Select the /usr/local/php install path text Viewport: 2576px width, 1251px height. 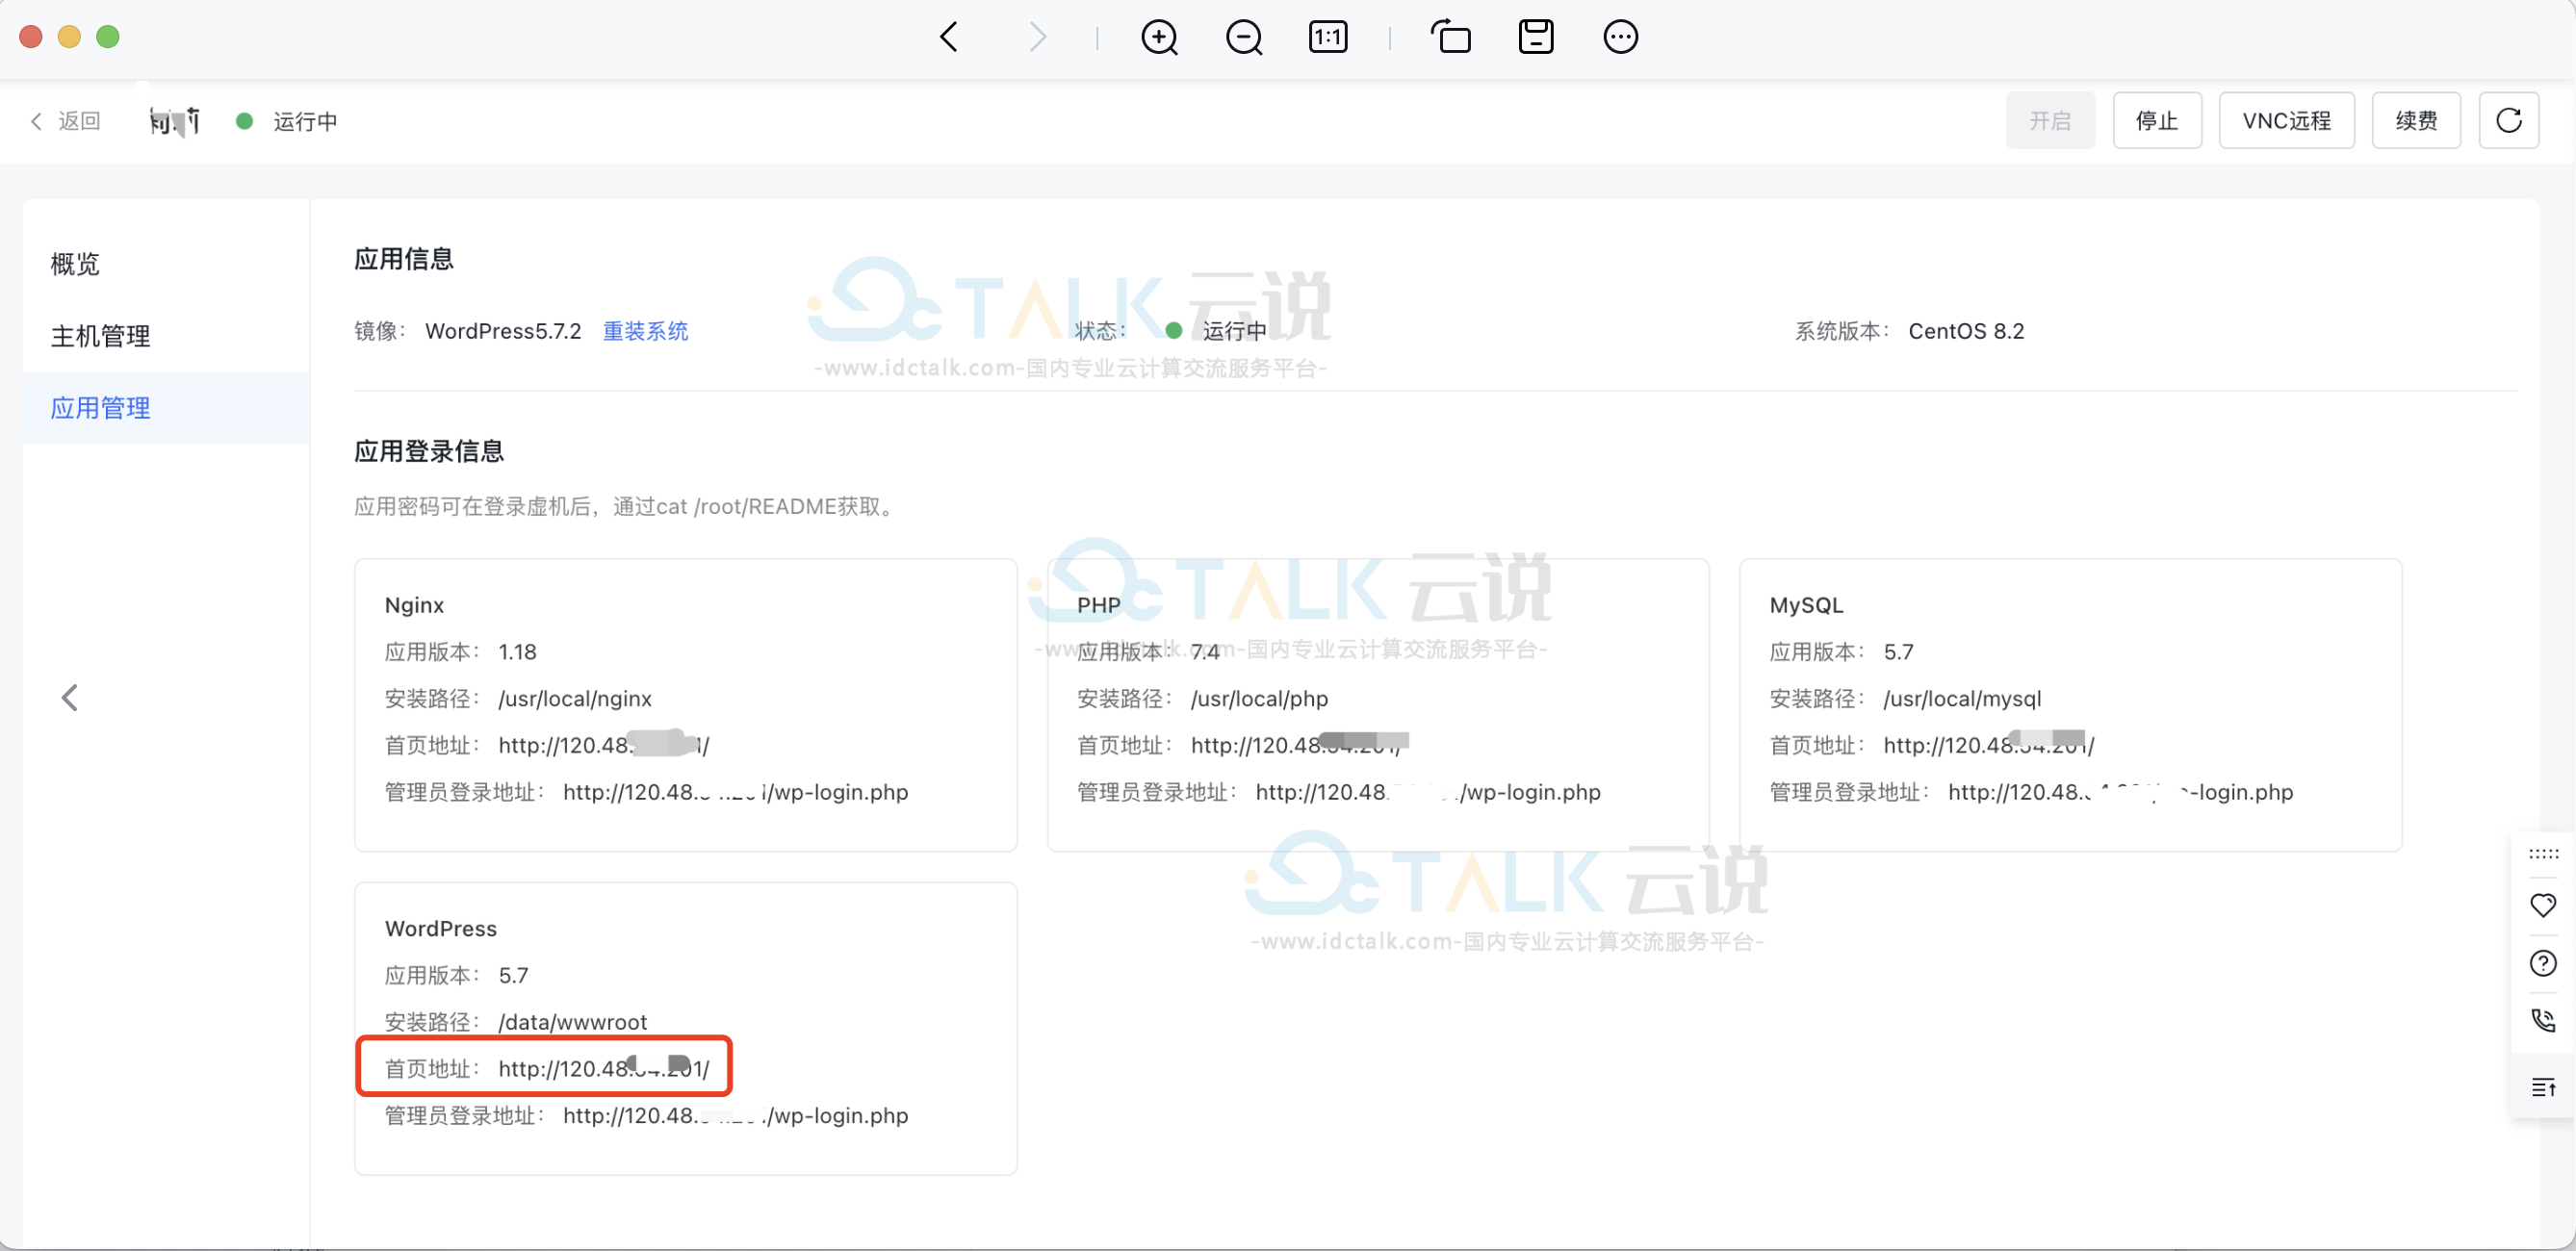click(x=1259, y=699)
